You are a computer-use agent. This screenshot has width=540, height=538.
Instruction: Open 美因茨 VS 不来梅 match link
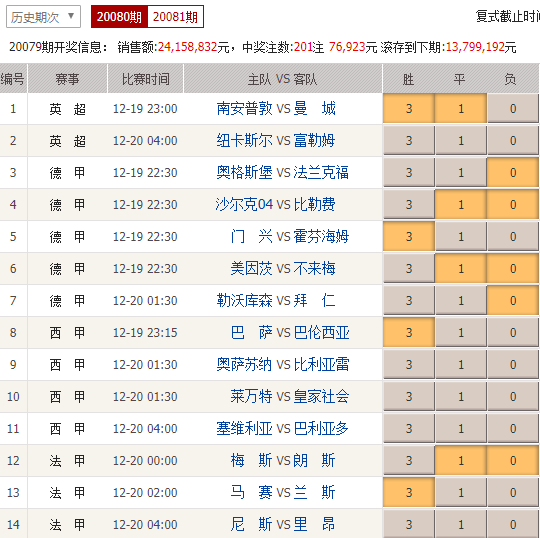pos(283,269)
